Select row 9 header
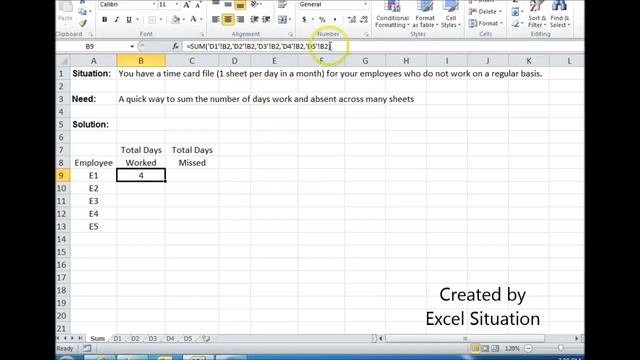The height and width of the screenshot is (360, 640). [61, 176]
